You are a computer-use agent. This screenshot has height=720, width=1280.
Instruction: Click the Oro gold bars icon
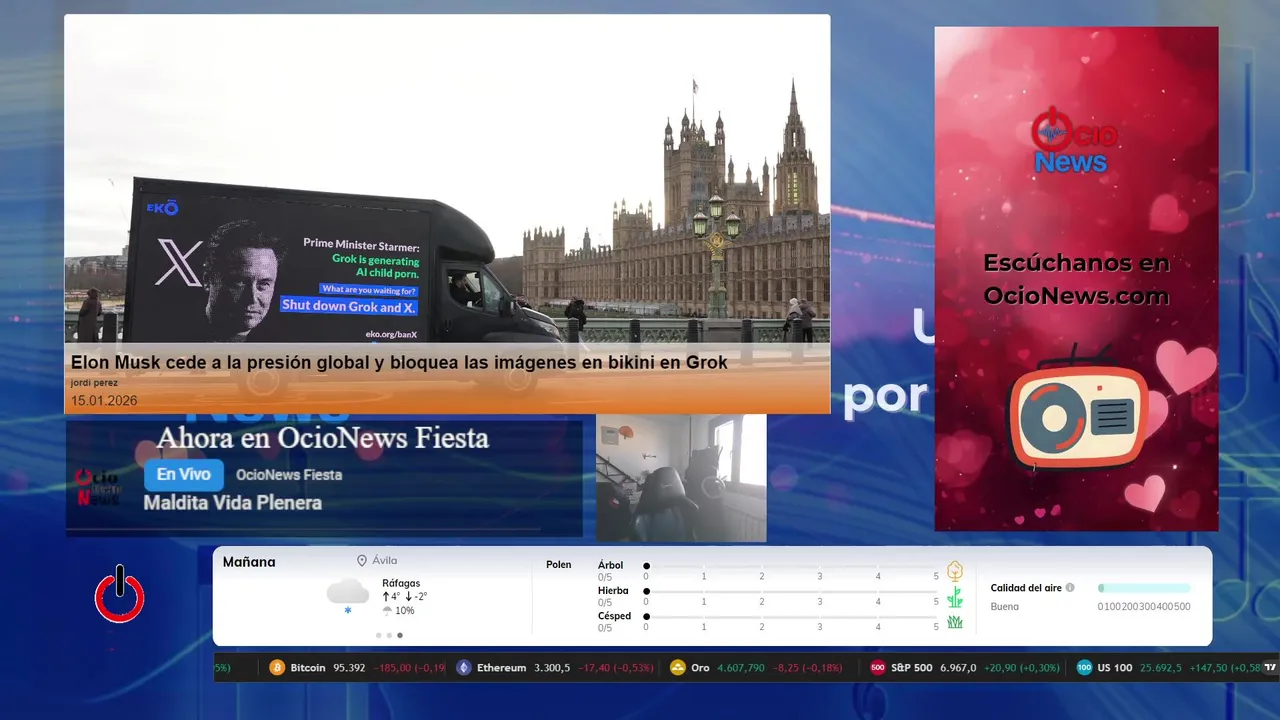tap(677, 668)
